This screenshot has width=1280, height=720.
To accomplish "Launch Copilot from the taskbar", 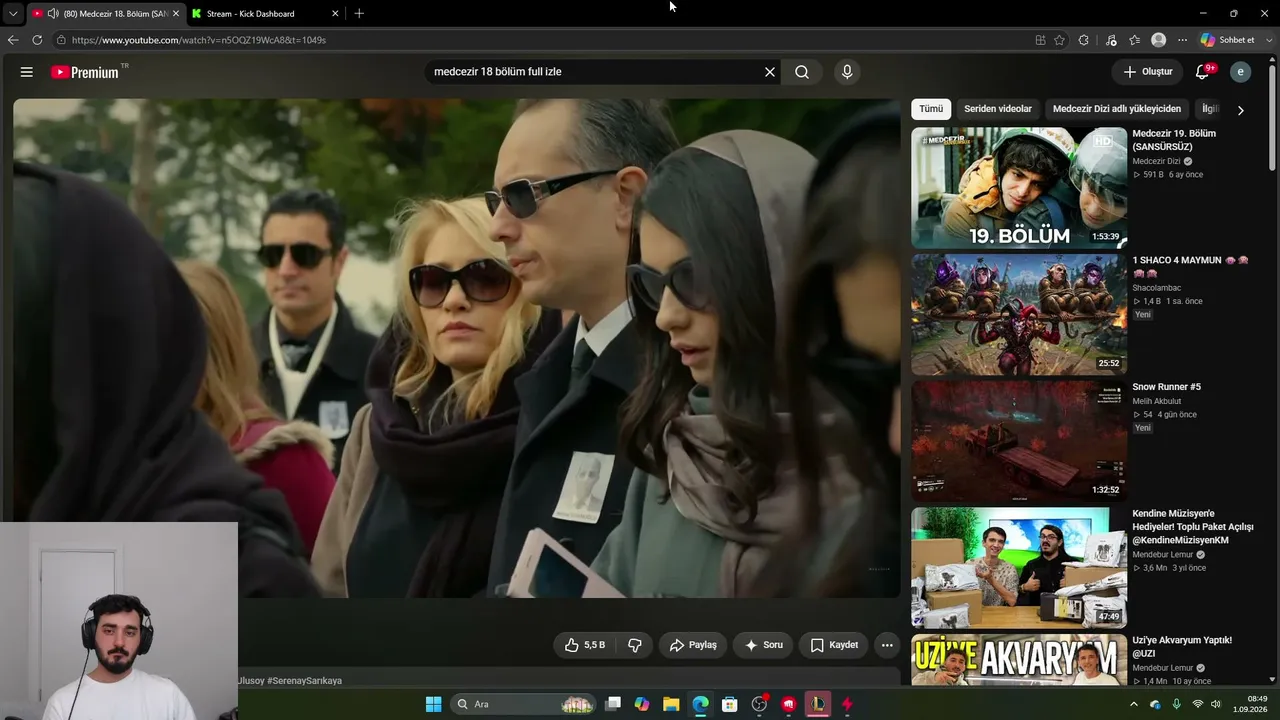I will (x=642, y=704).
